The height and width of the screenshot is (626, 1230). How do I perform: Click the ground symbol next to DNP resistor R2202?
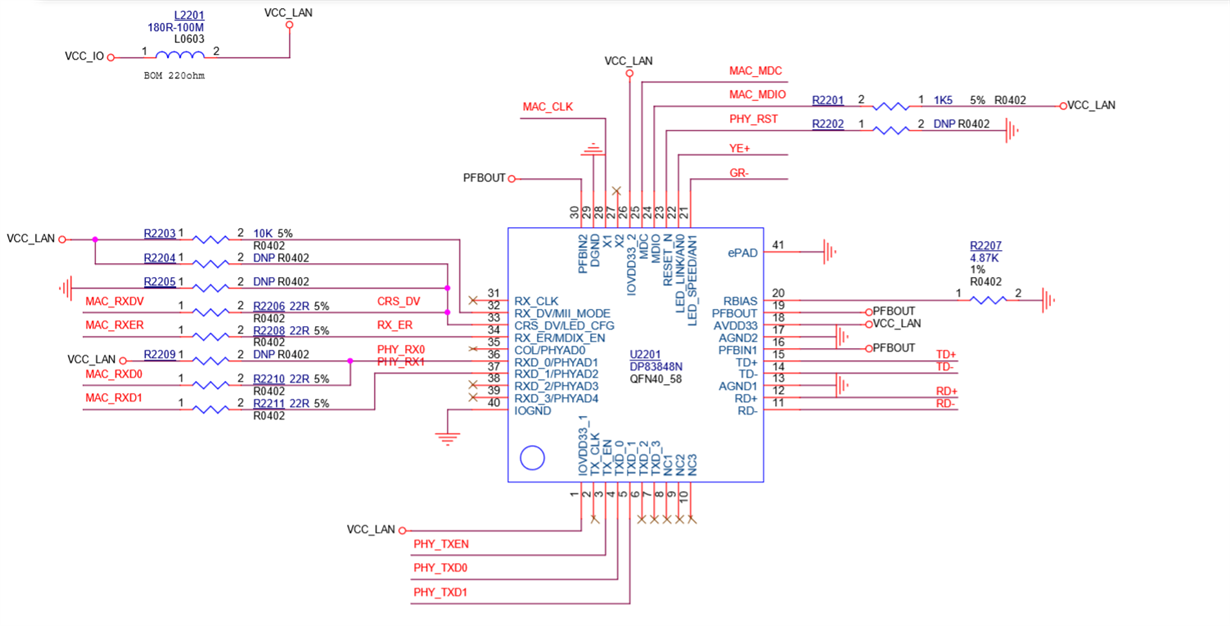click(x=1011, y=128)
